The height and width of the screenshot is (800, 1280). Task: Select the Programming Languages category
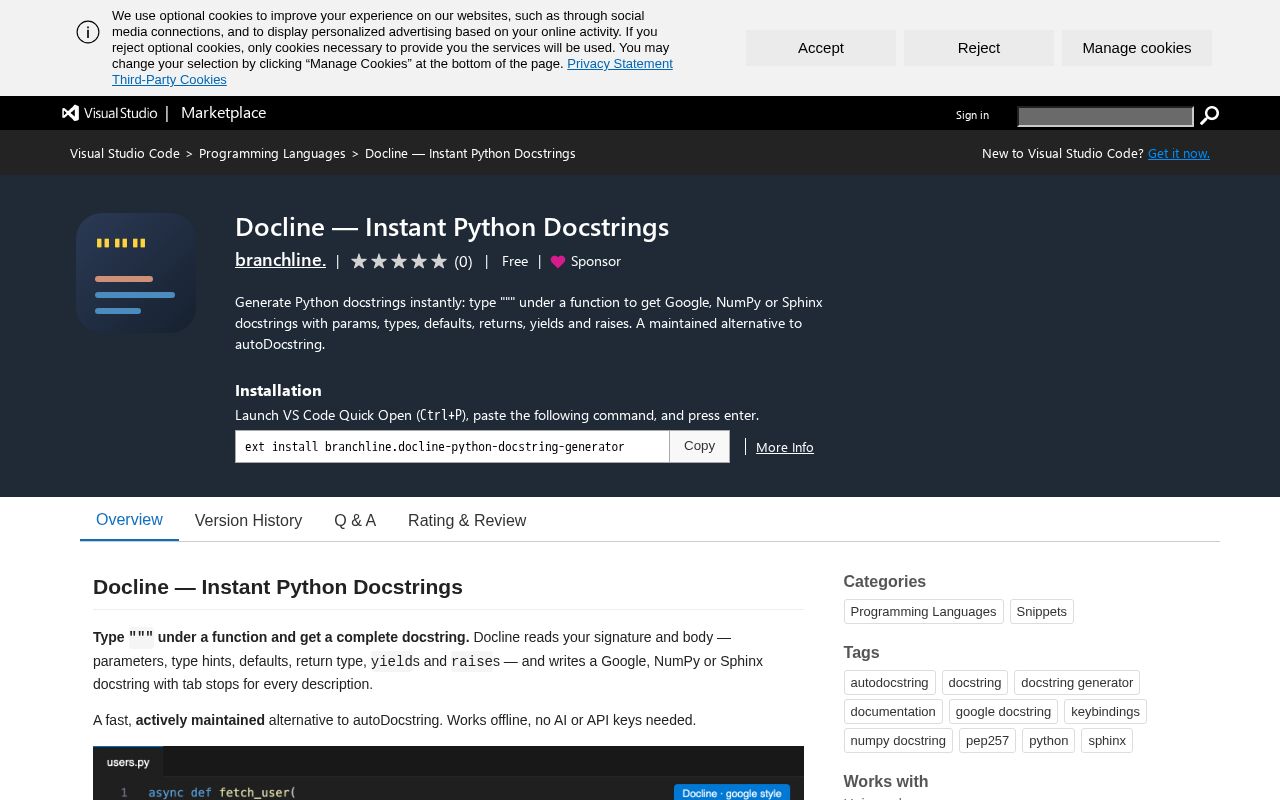point(923,612)
